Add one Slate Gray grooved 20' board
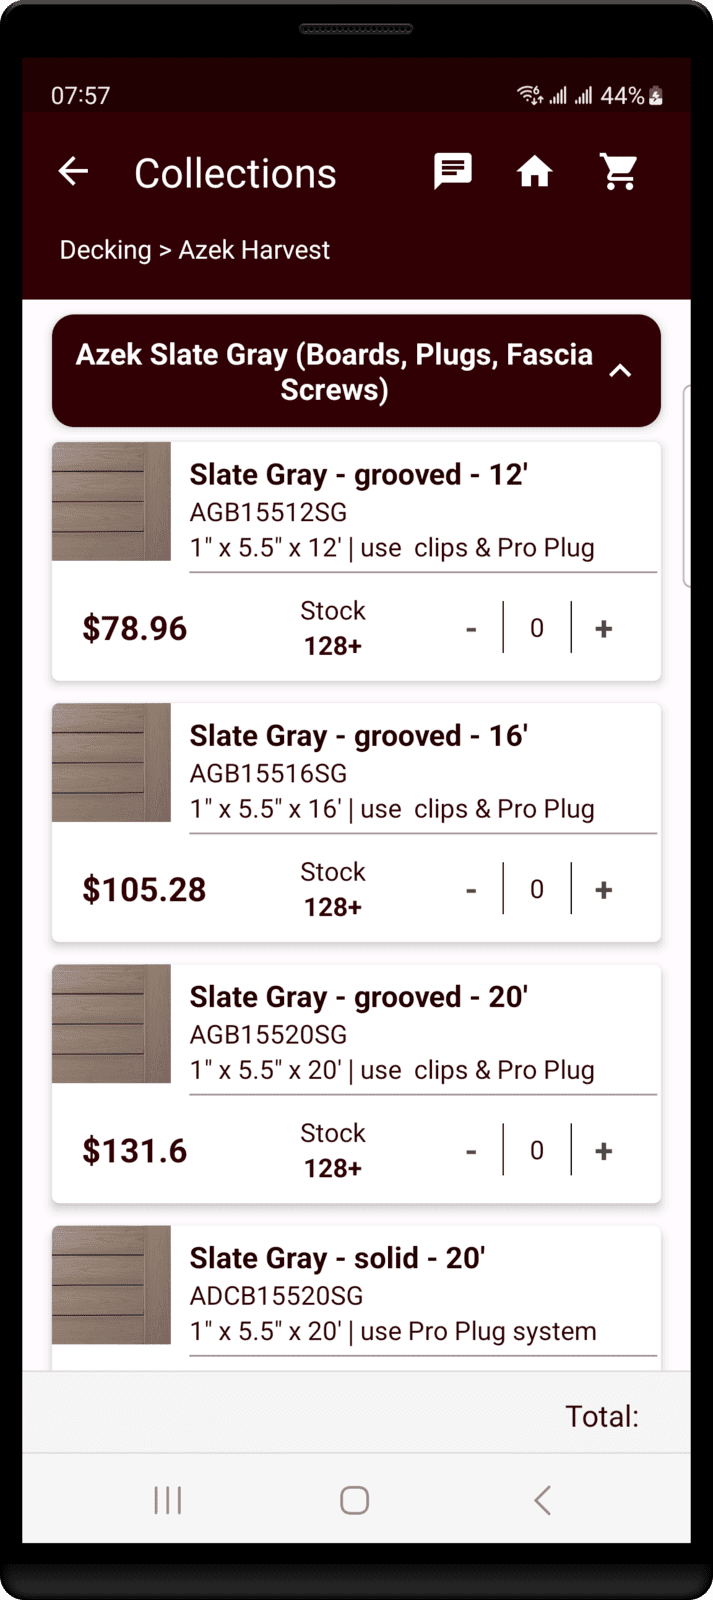Image resolution: width=713 pixels, height=1600 pixels. pos(603,1151)
